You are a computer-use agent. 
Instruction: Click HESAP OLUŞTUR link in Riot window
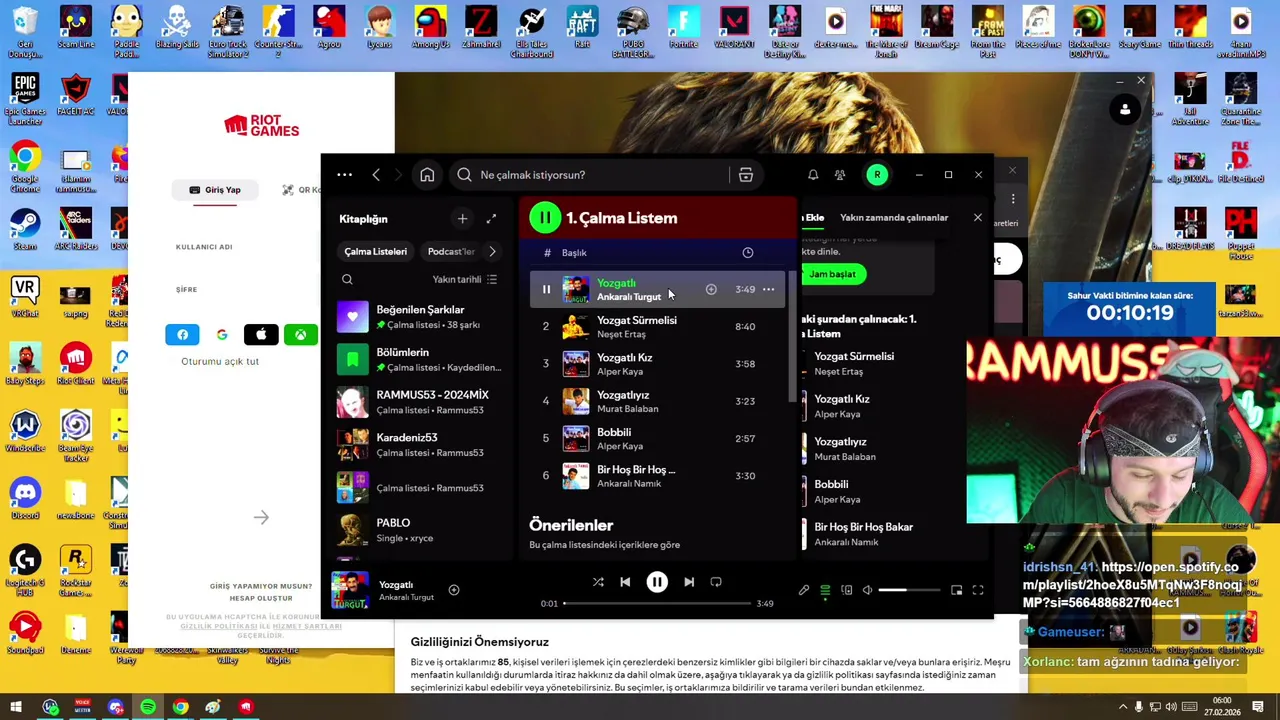click(x=261, y=598)
